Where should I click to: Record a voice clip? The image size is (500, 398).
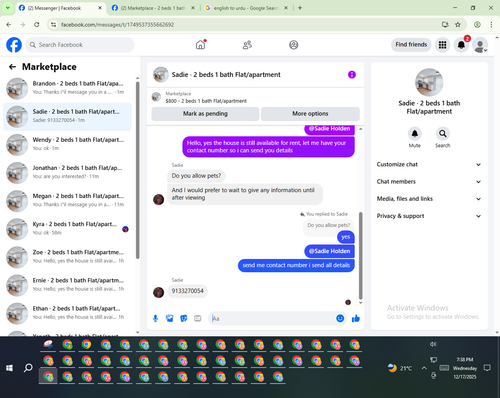point(155,318)
